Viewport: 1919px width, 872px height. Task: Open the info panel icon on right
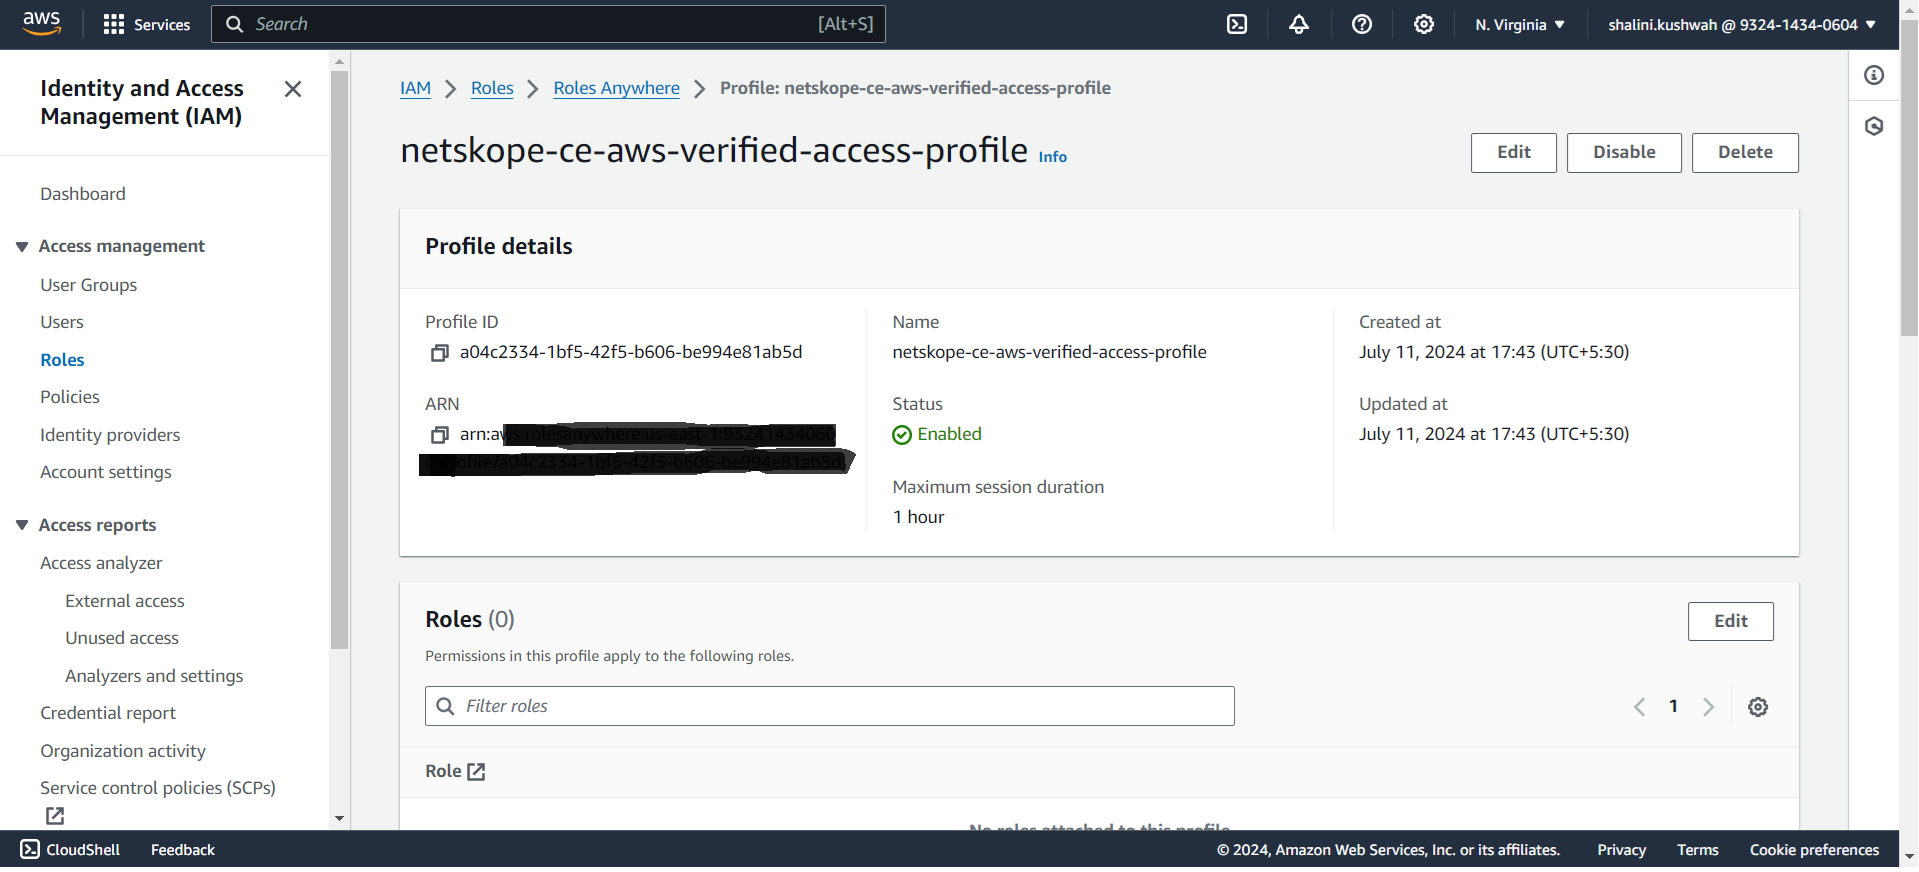(x=1874, y=75)
